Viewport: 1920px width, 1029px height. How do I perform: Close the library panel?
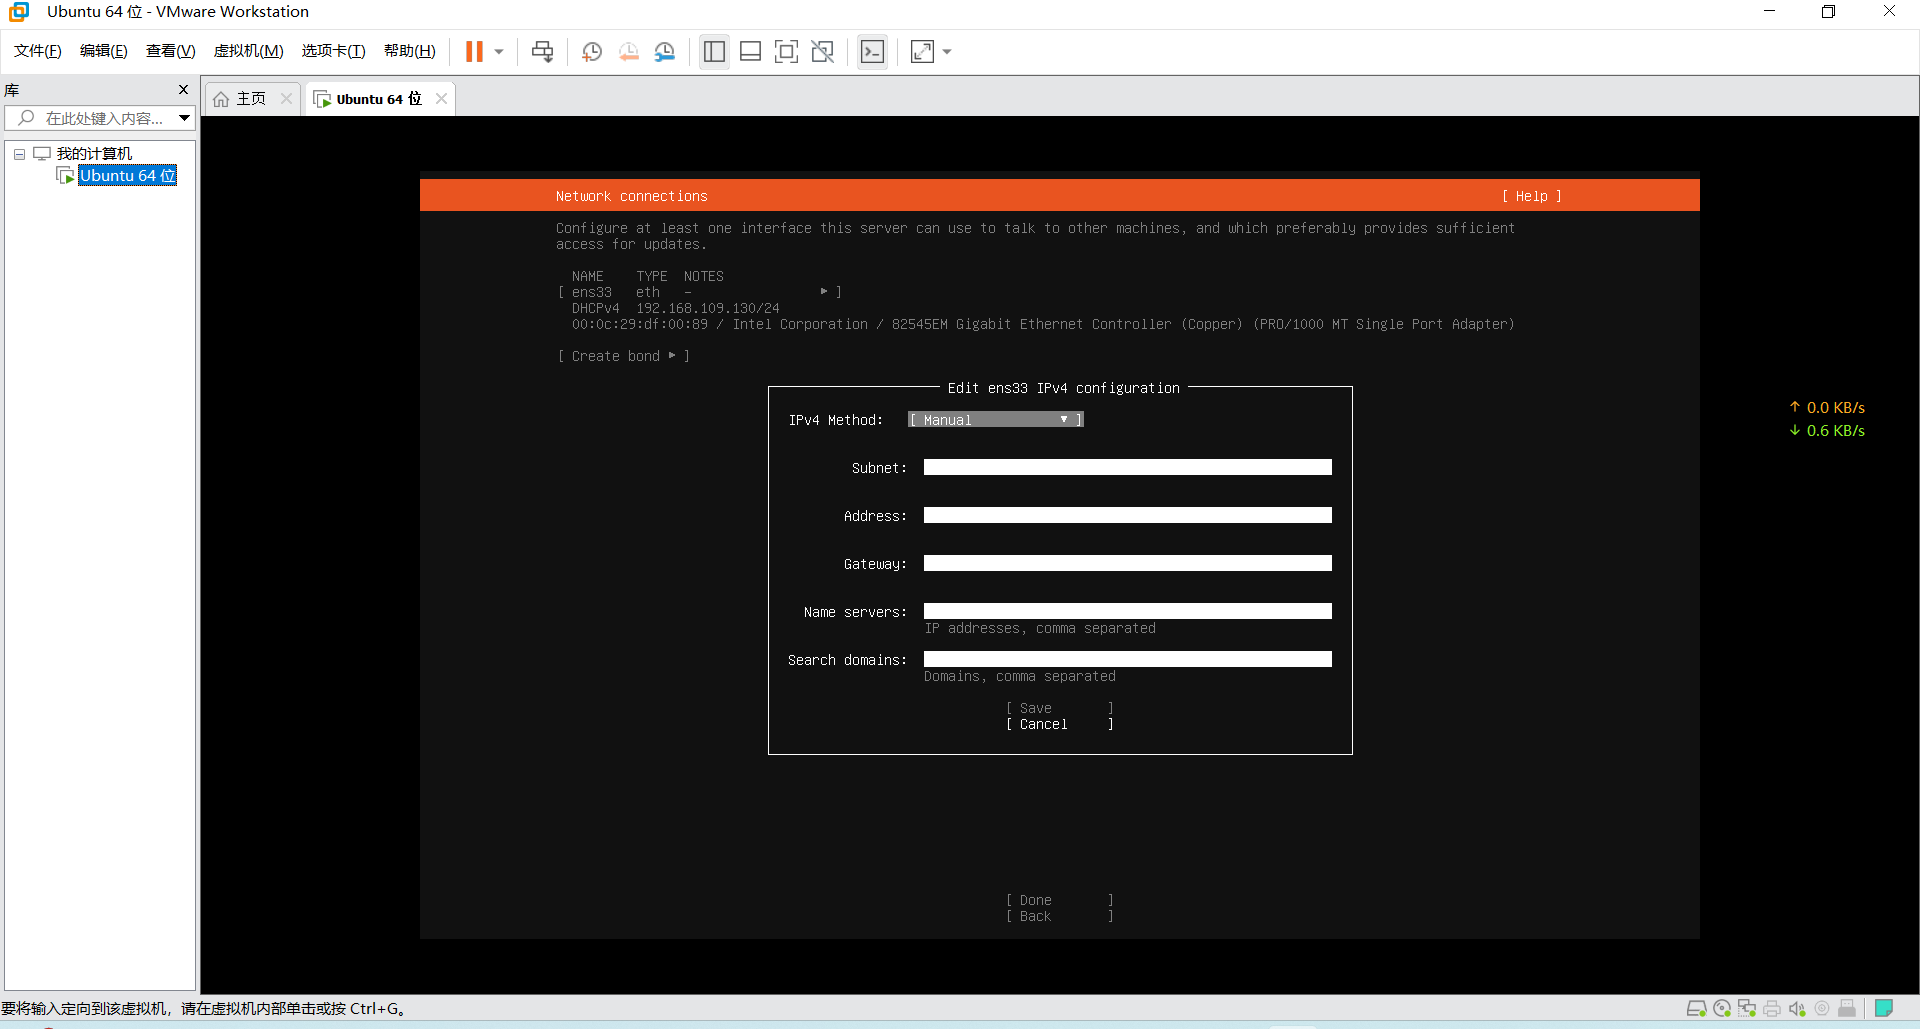point(183,90)
